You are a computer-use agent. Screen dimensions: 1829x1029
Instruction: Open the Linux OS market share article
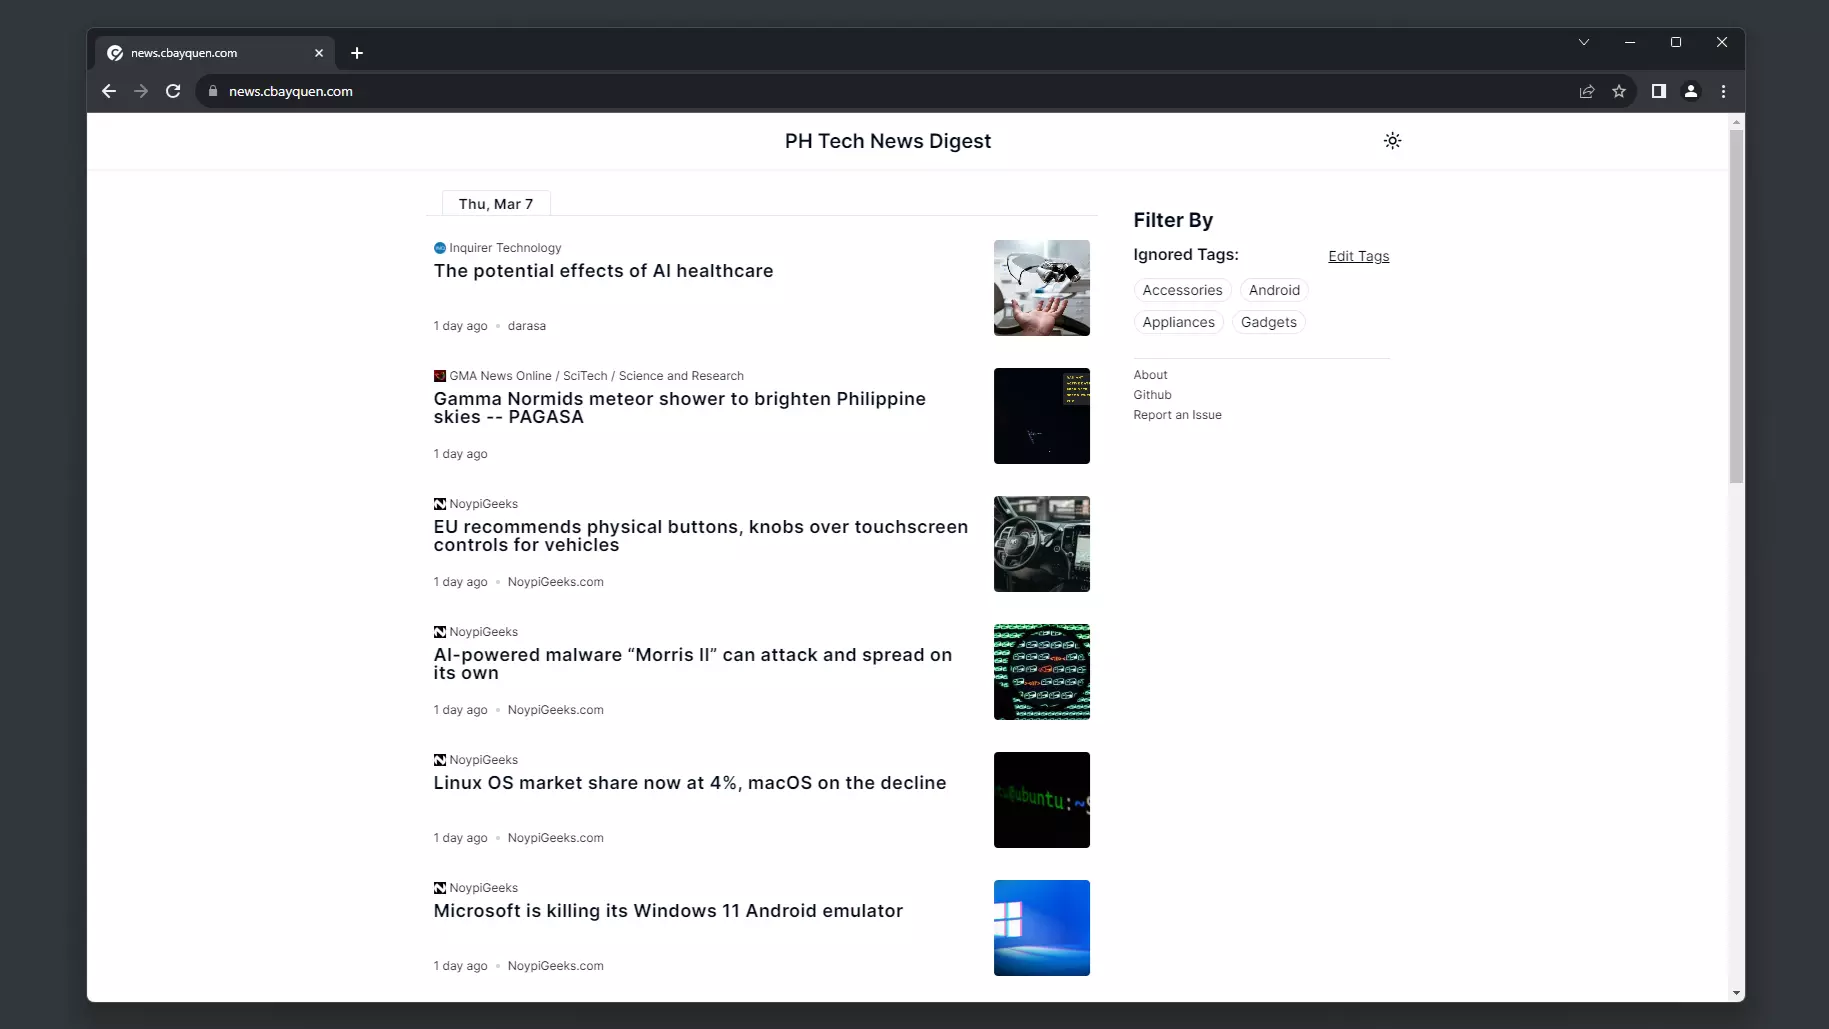pyautogui.click(x=689, y=783)
